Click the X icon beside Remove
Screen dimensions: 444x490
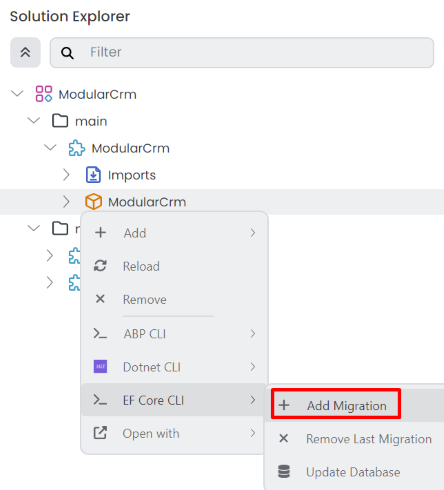pyautogui.click(x=100, y=299)
